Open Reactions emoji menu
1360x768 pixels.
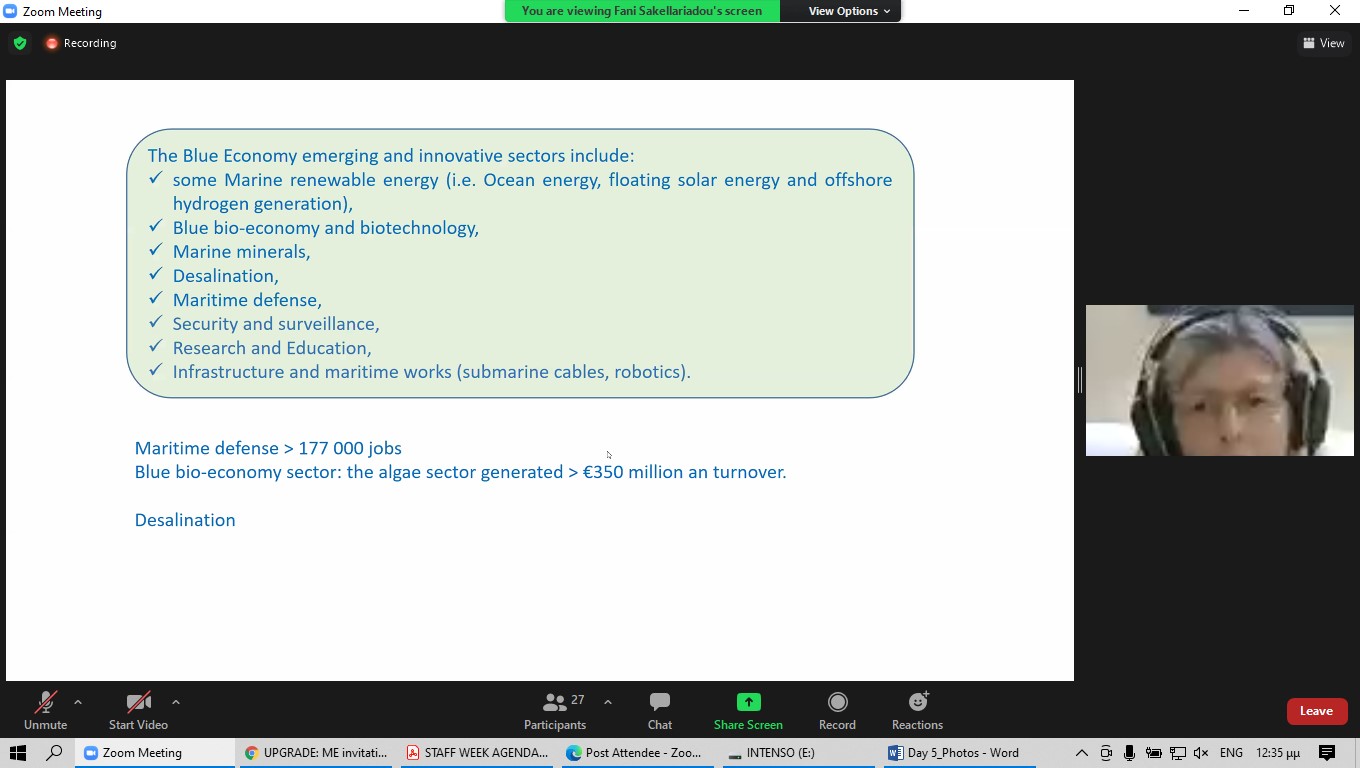coord(917,711)
